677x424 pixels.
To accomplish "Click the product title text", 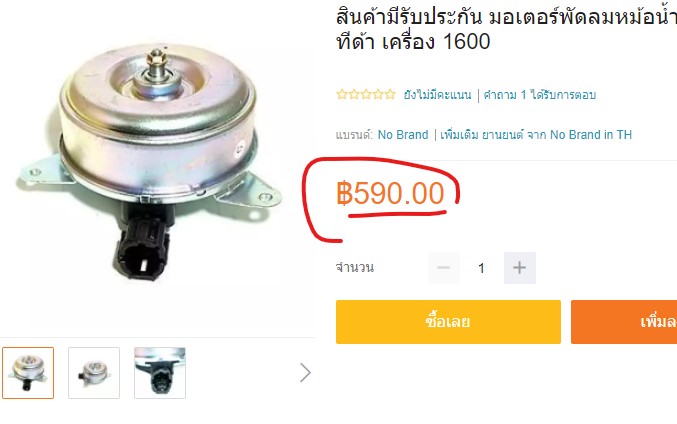I will 506,29.
